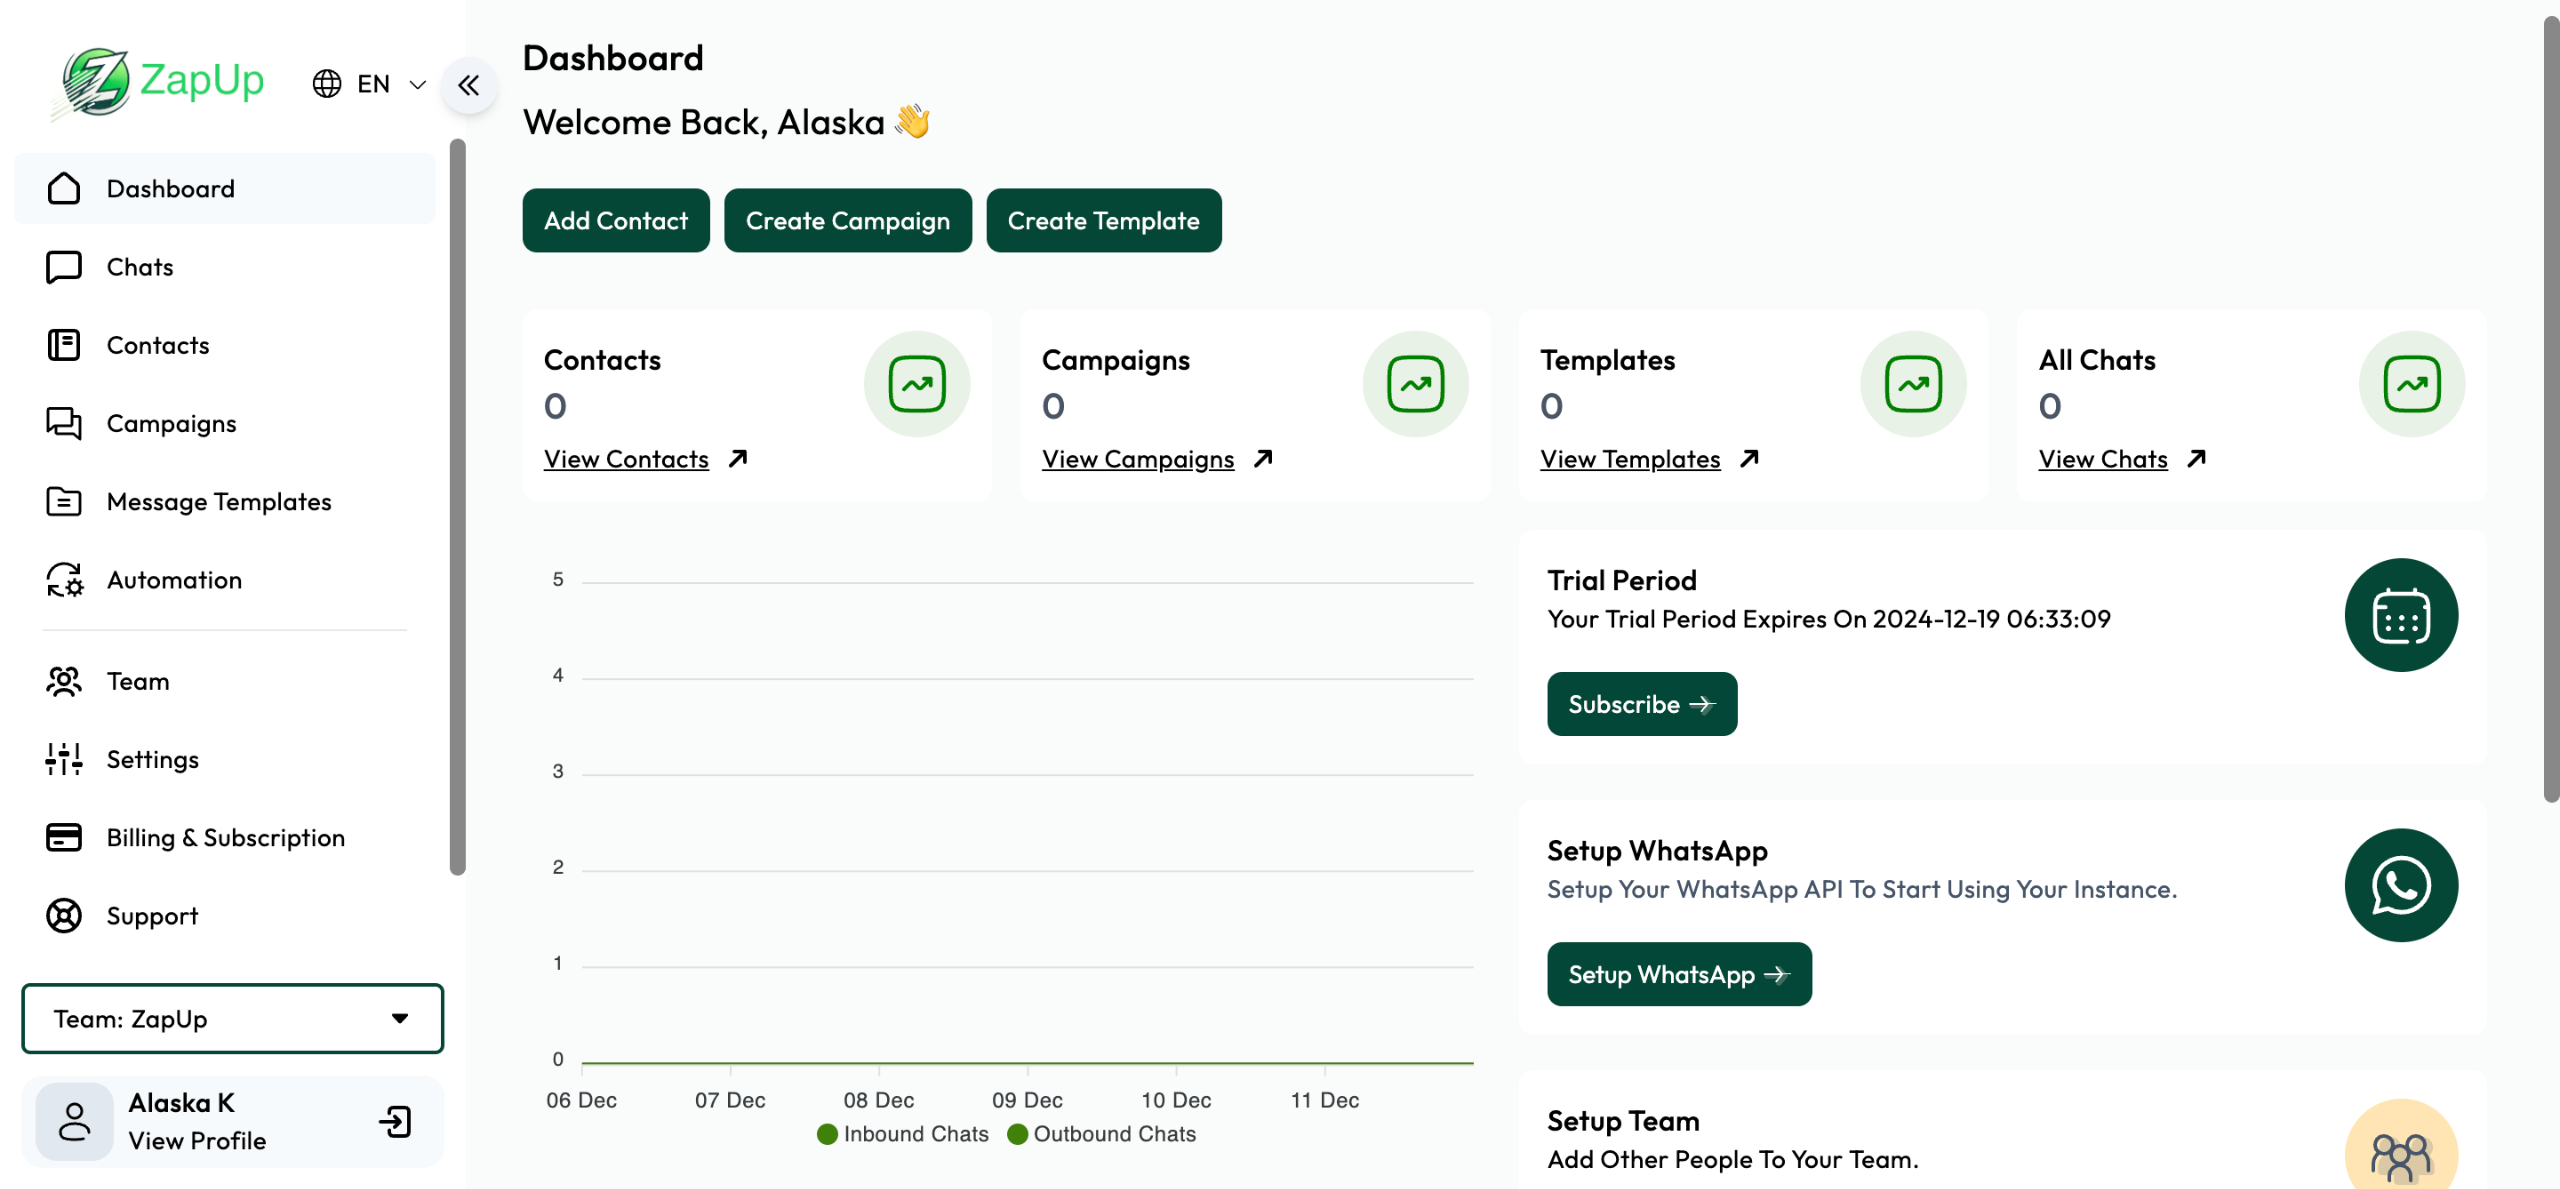
Task: Expand the Team: ZapUp selector
Action: pos(232,1018)
